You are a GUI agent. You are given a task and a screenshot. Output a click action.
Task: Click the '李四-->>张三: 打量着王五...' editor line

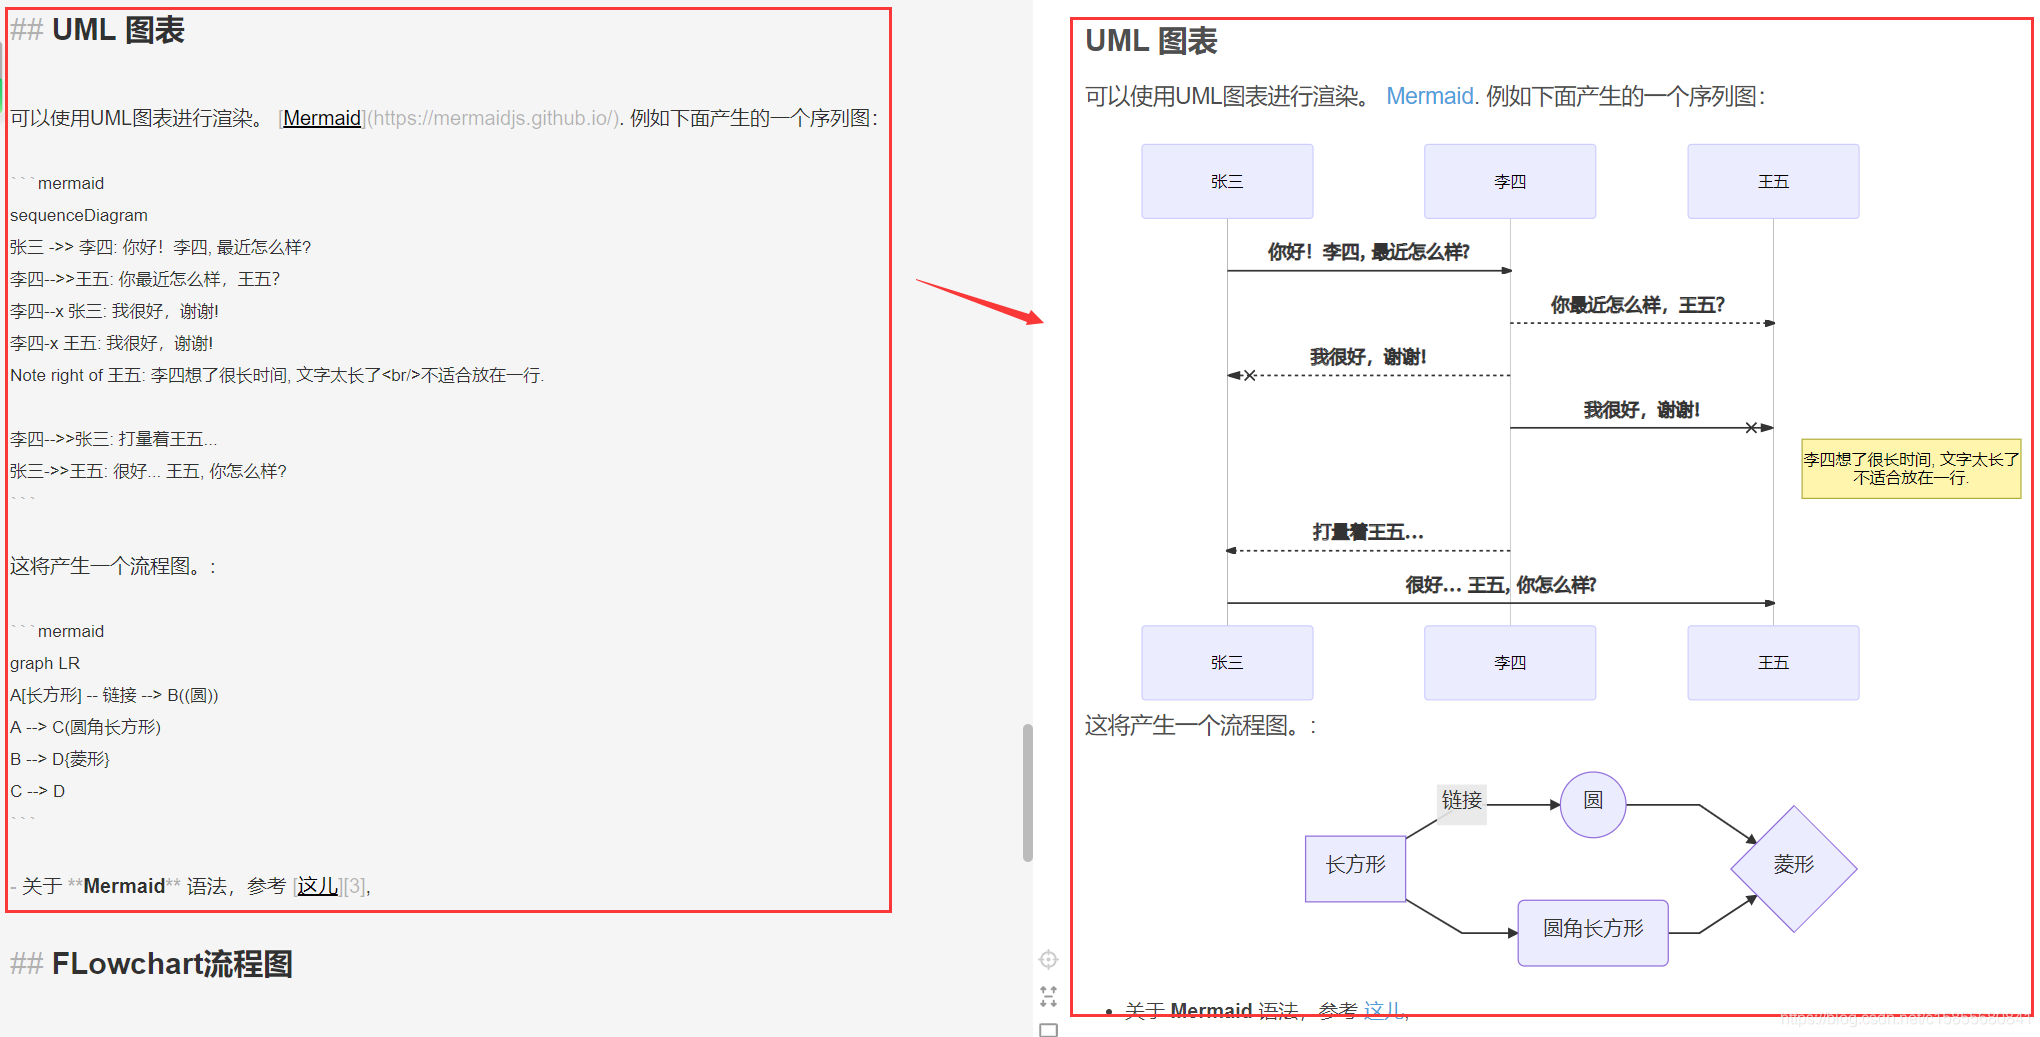113,439
